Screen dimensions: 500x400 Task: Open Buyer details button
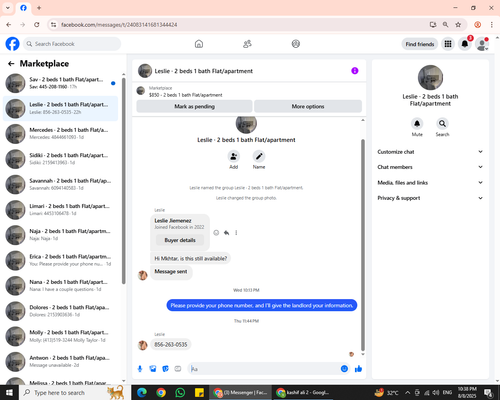pyautogui.click(x=180, y=240)
